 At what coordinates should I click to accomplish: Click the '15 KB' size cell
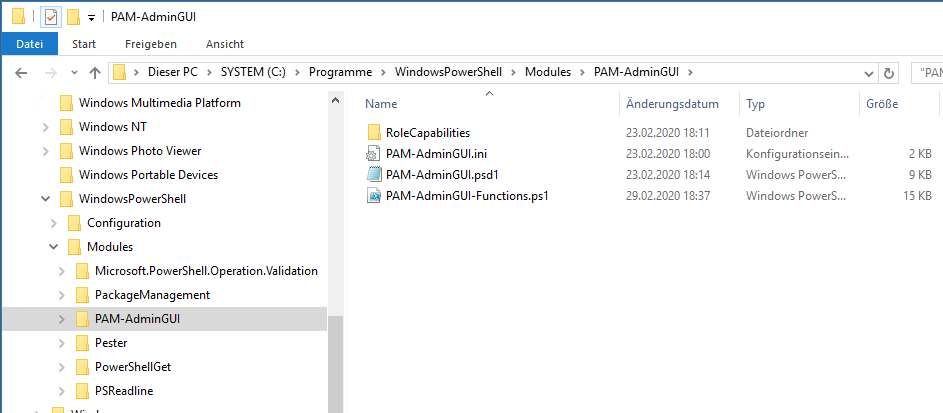pyautogui.click(x=917, y=196)
